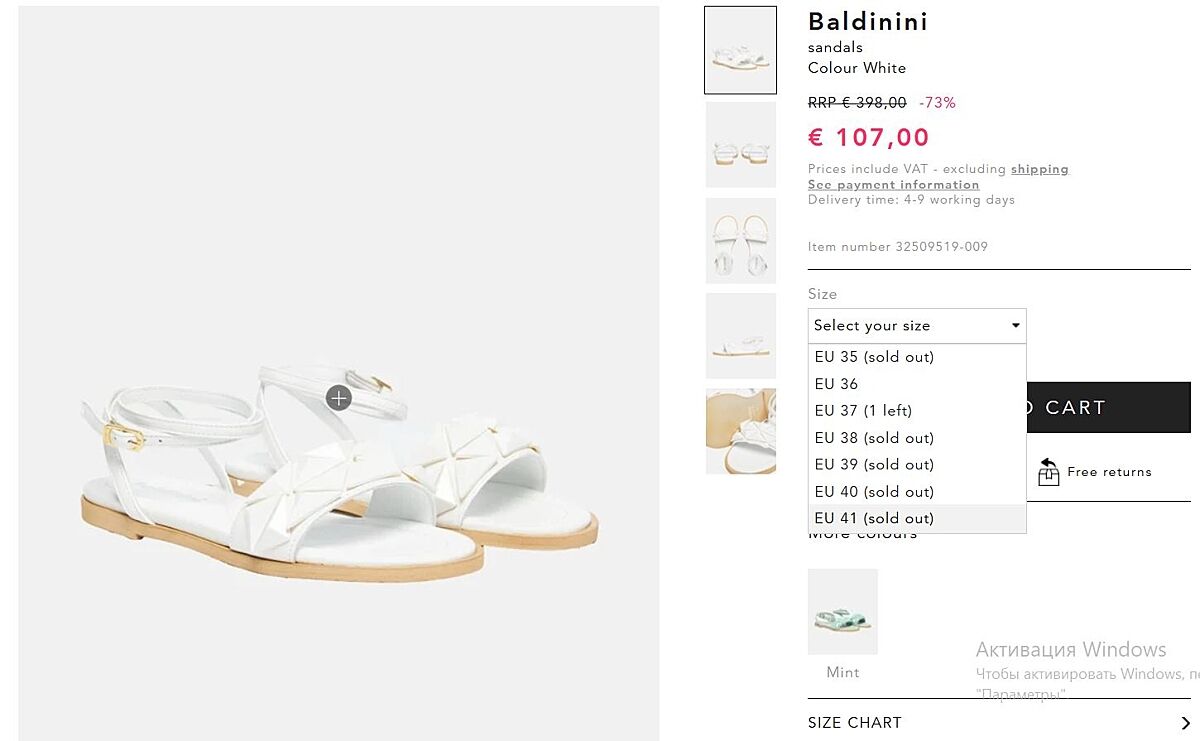Image resolution: width=1200 pixels, height=741 pixels.
Task: Open the 'Select your size' dropdown
Action: 916,326
